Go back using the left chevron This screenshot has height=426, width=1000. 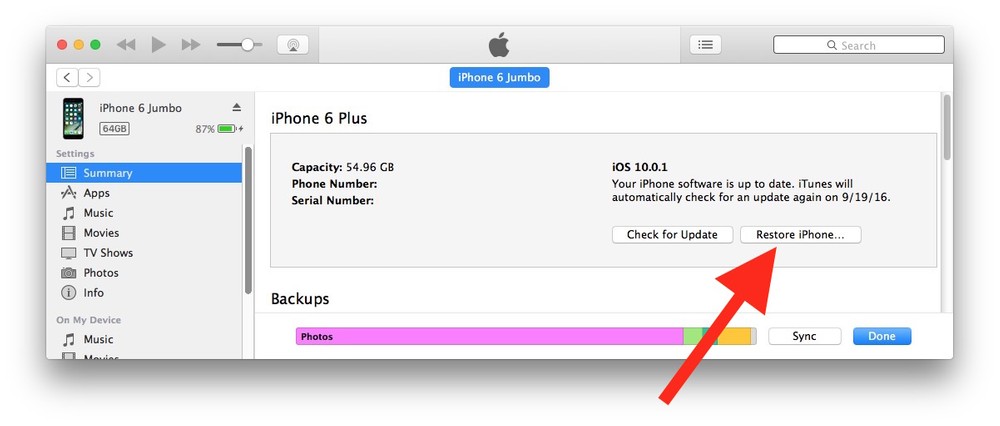coord(68,77)
